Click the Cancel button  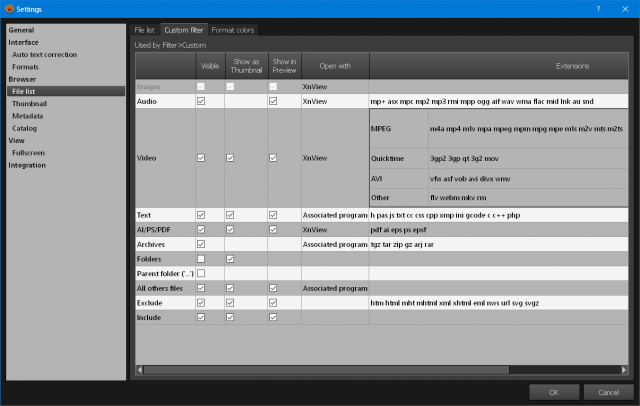(x=608, y=393)
